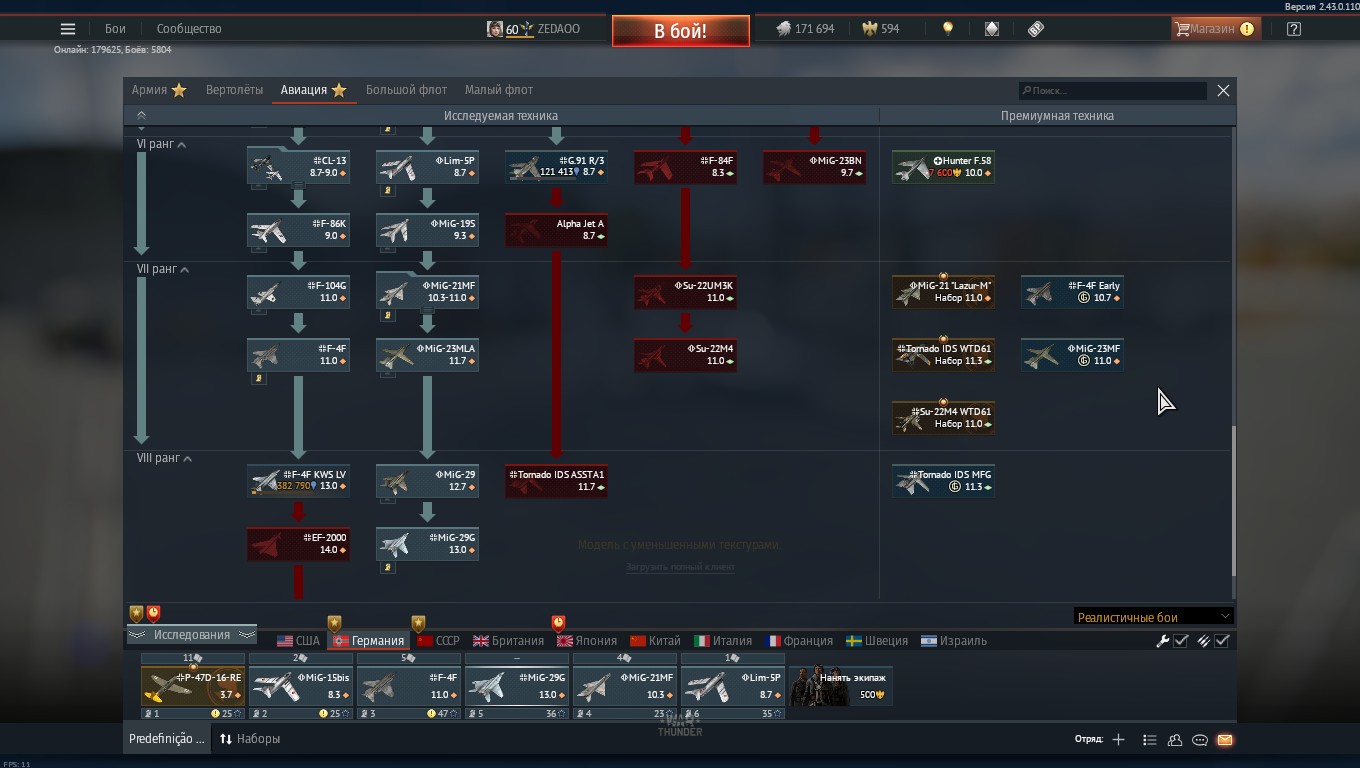This screenshot has width=1360, height=768.
Task: Collapse the VI ранг section
Action: point(162,144)
